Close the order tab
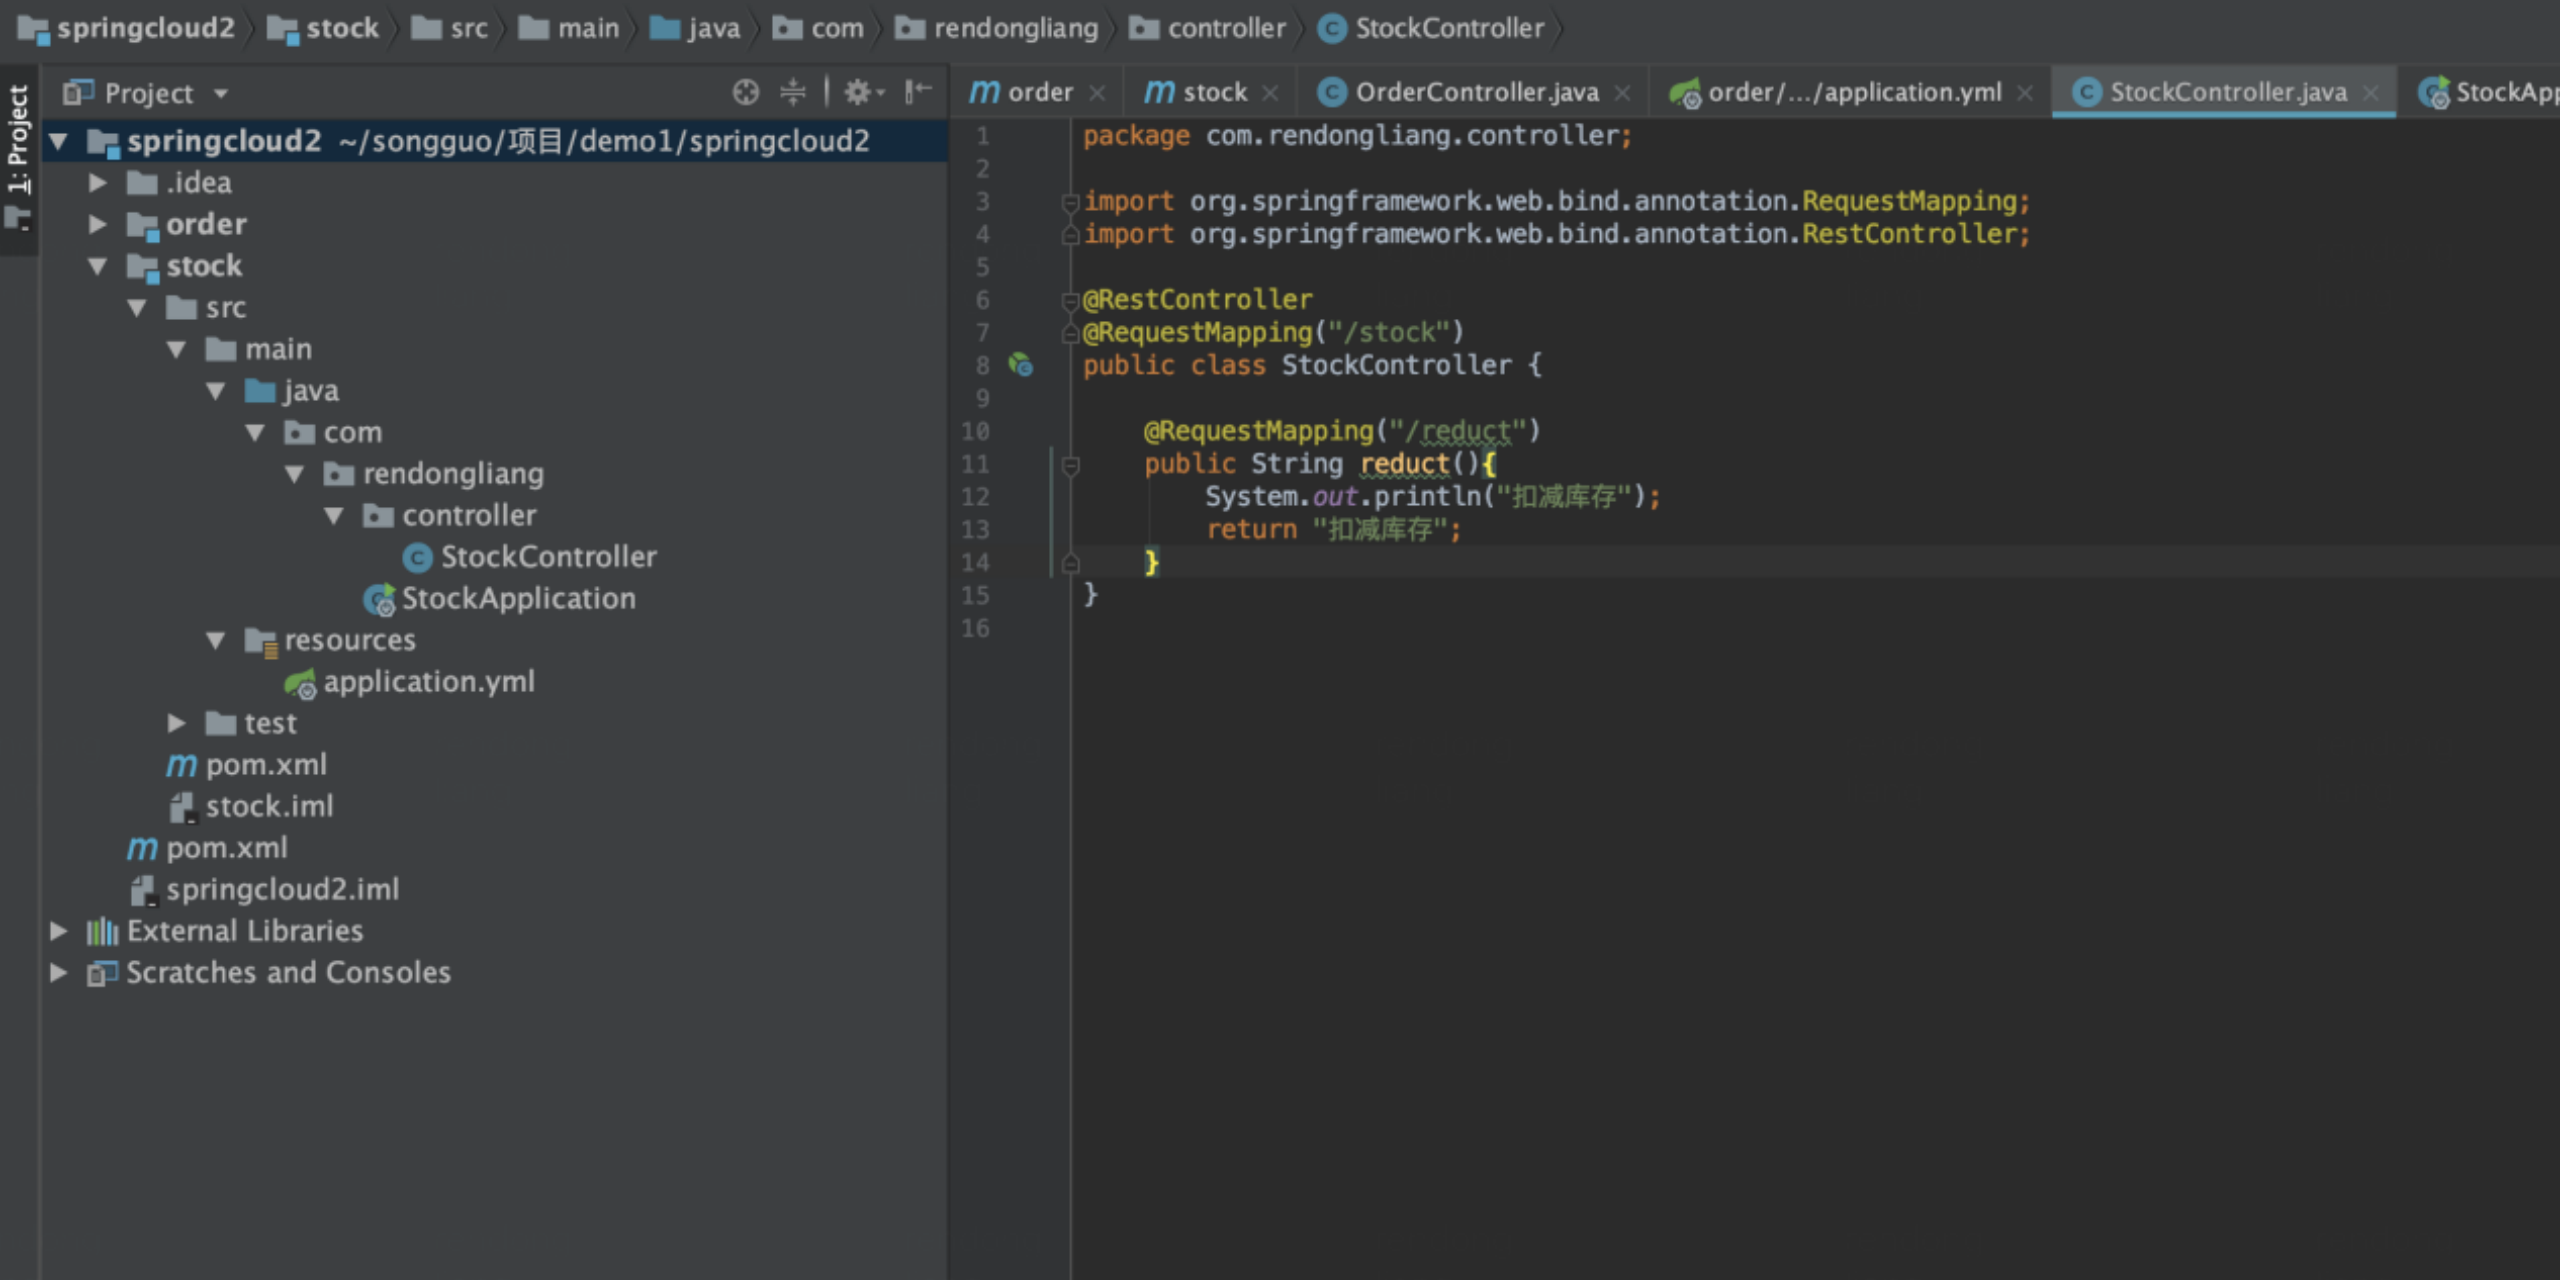 click(x=1097, y=93)
